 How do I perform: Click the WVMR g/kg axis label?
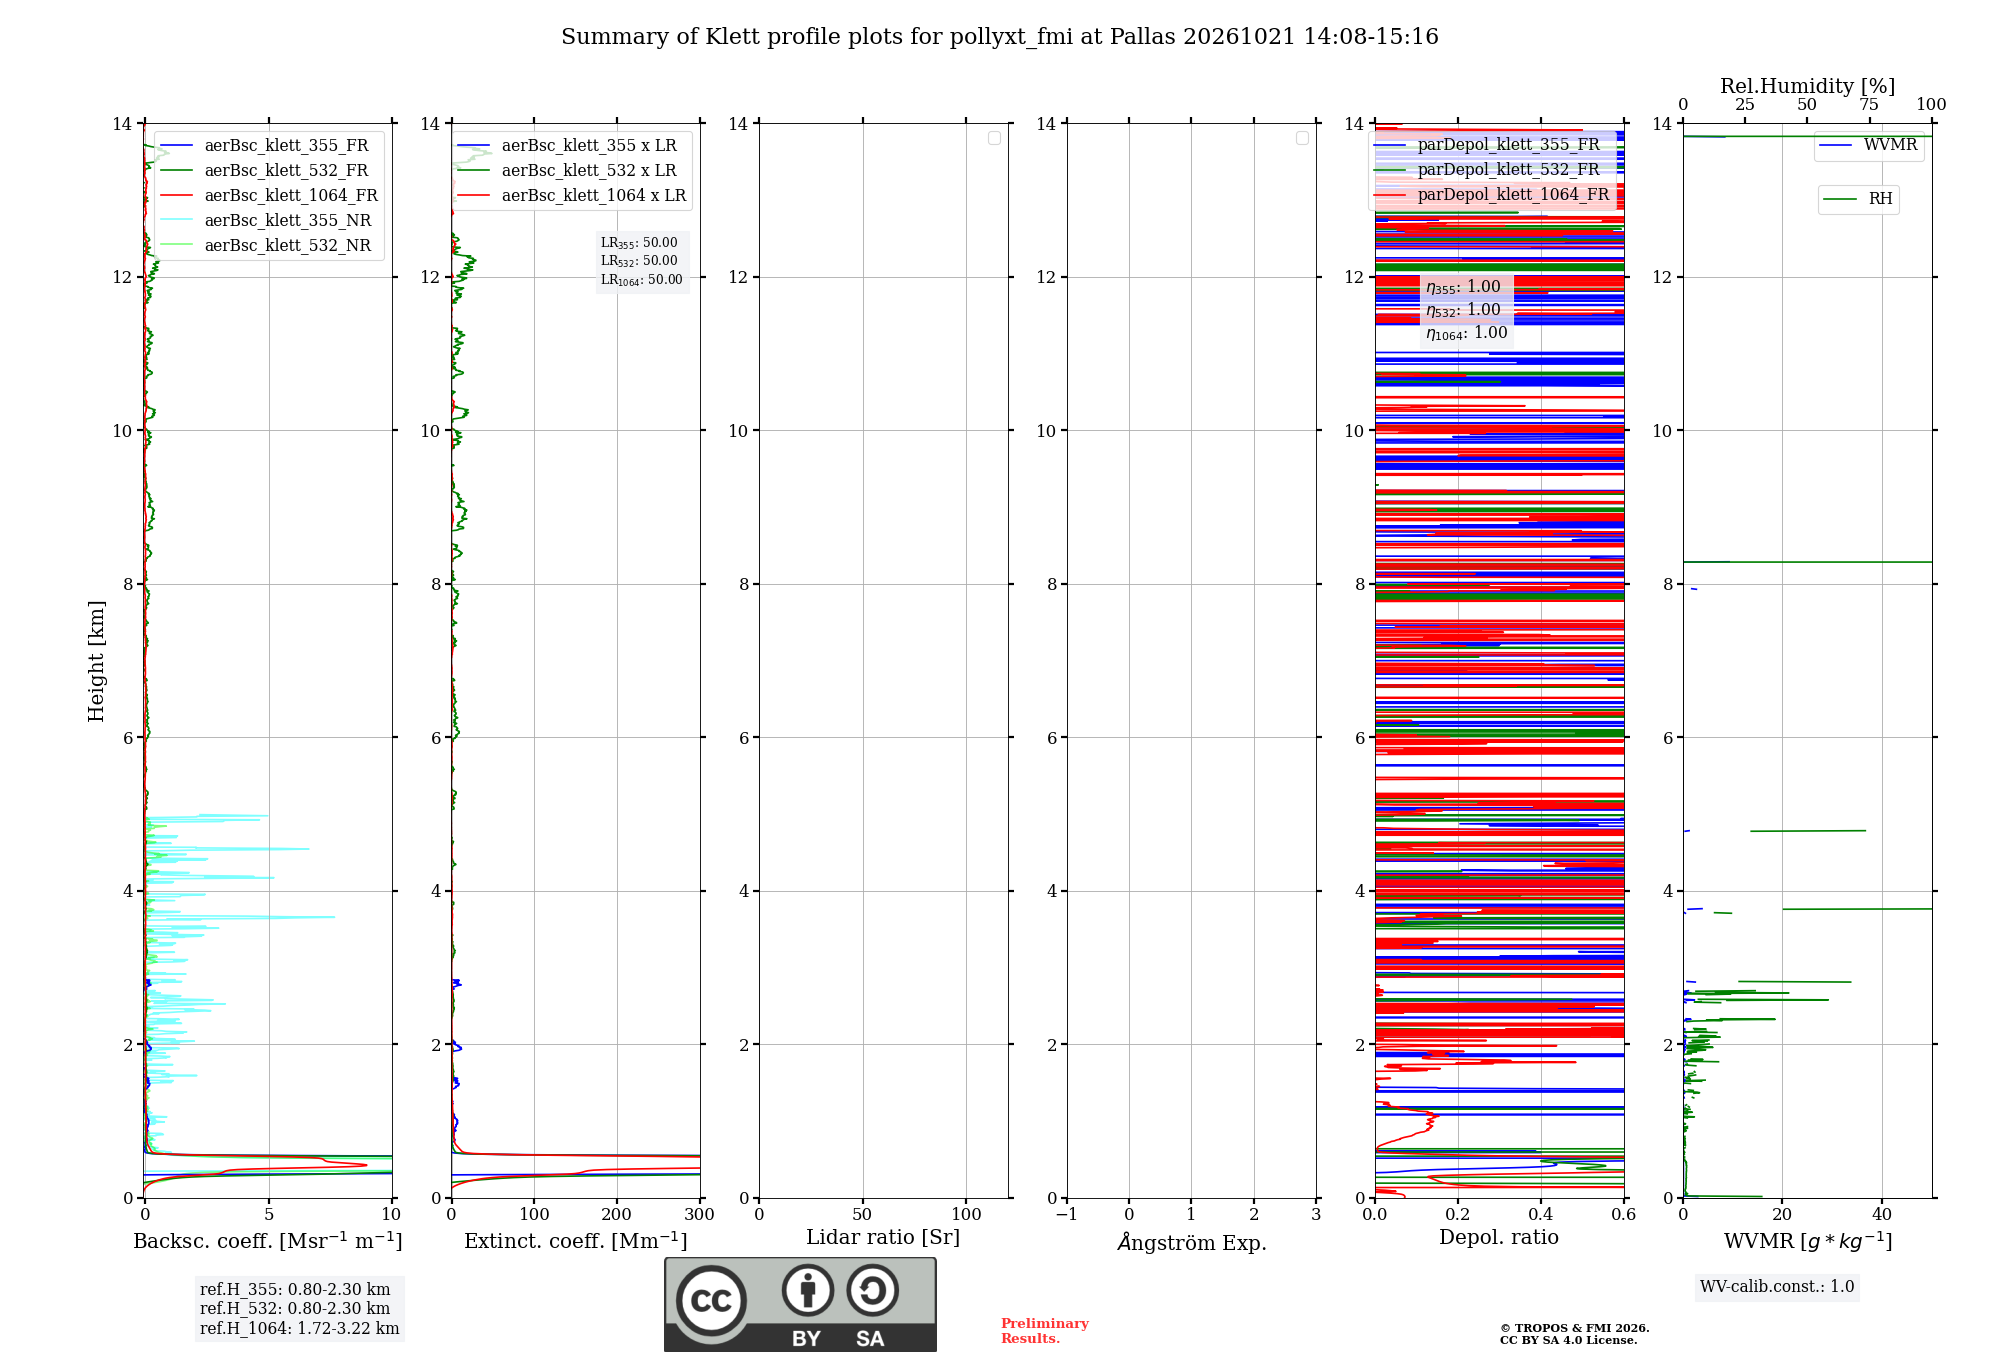(x=1808, y=1241)
